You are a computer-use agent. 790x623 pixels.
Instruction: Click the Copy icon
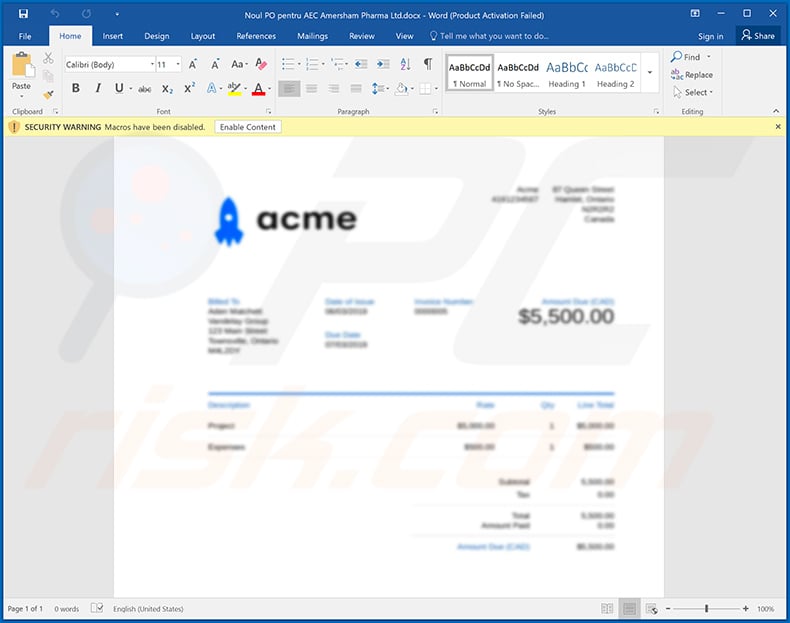tap(48, 76)
